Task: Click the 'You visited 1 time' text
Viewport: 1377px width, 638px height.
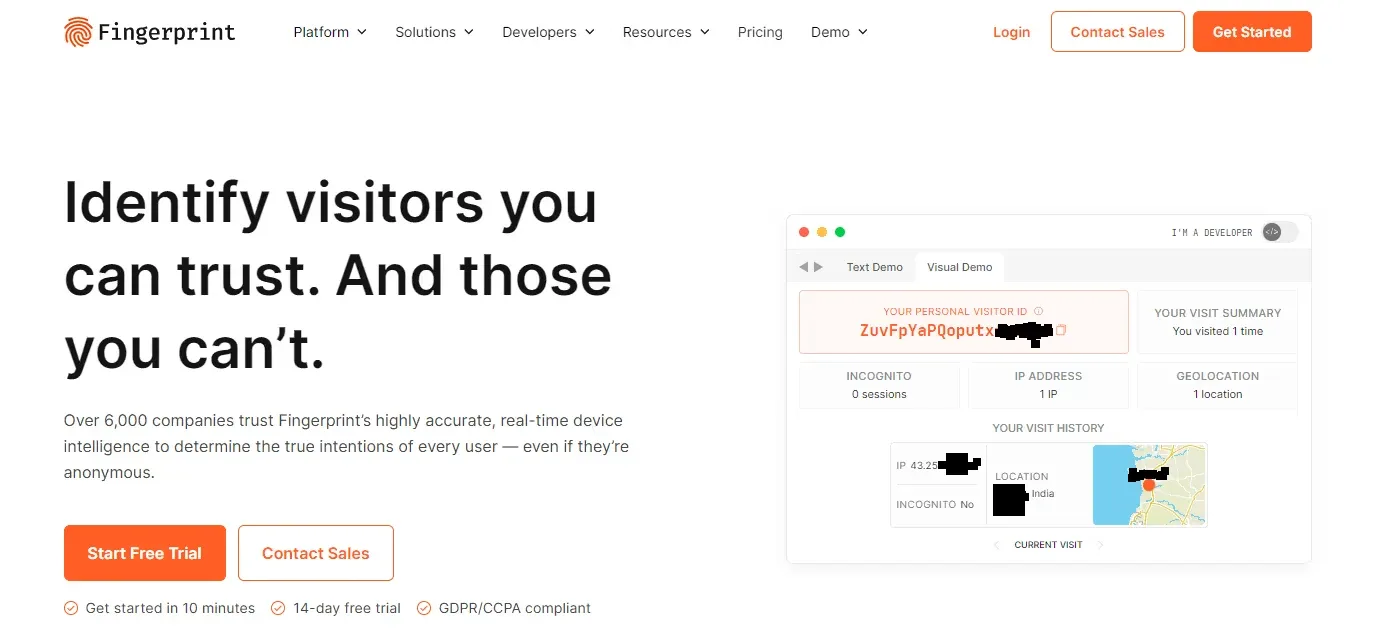Action: (1217, 331)
